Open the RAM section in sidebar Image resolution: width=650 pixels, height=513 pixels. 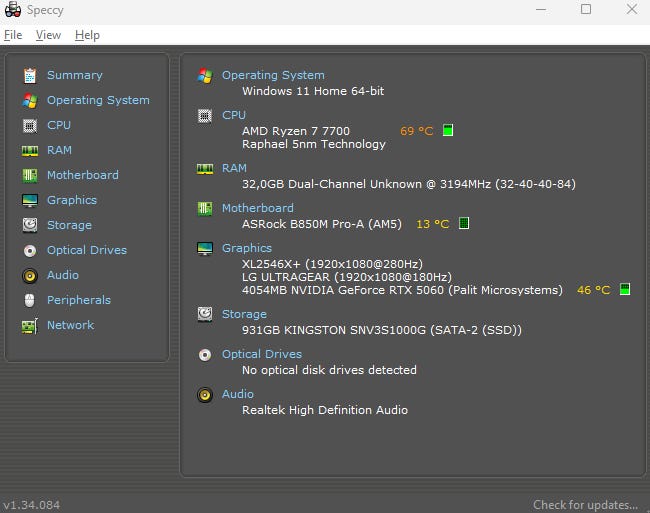coord(59,150)
